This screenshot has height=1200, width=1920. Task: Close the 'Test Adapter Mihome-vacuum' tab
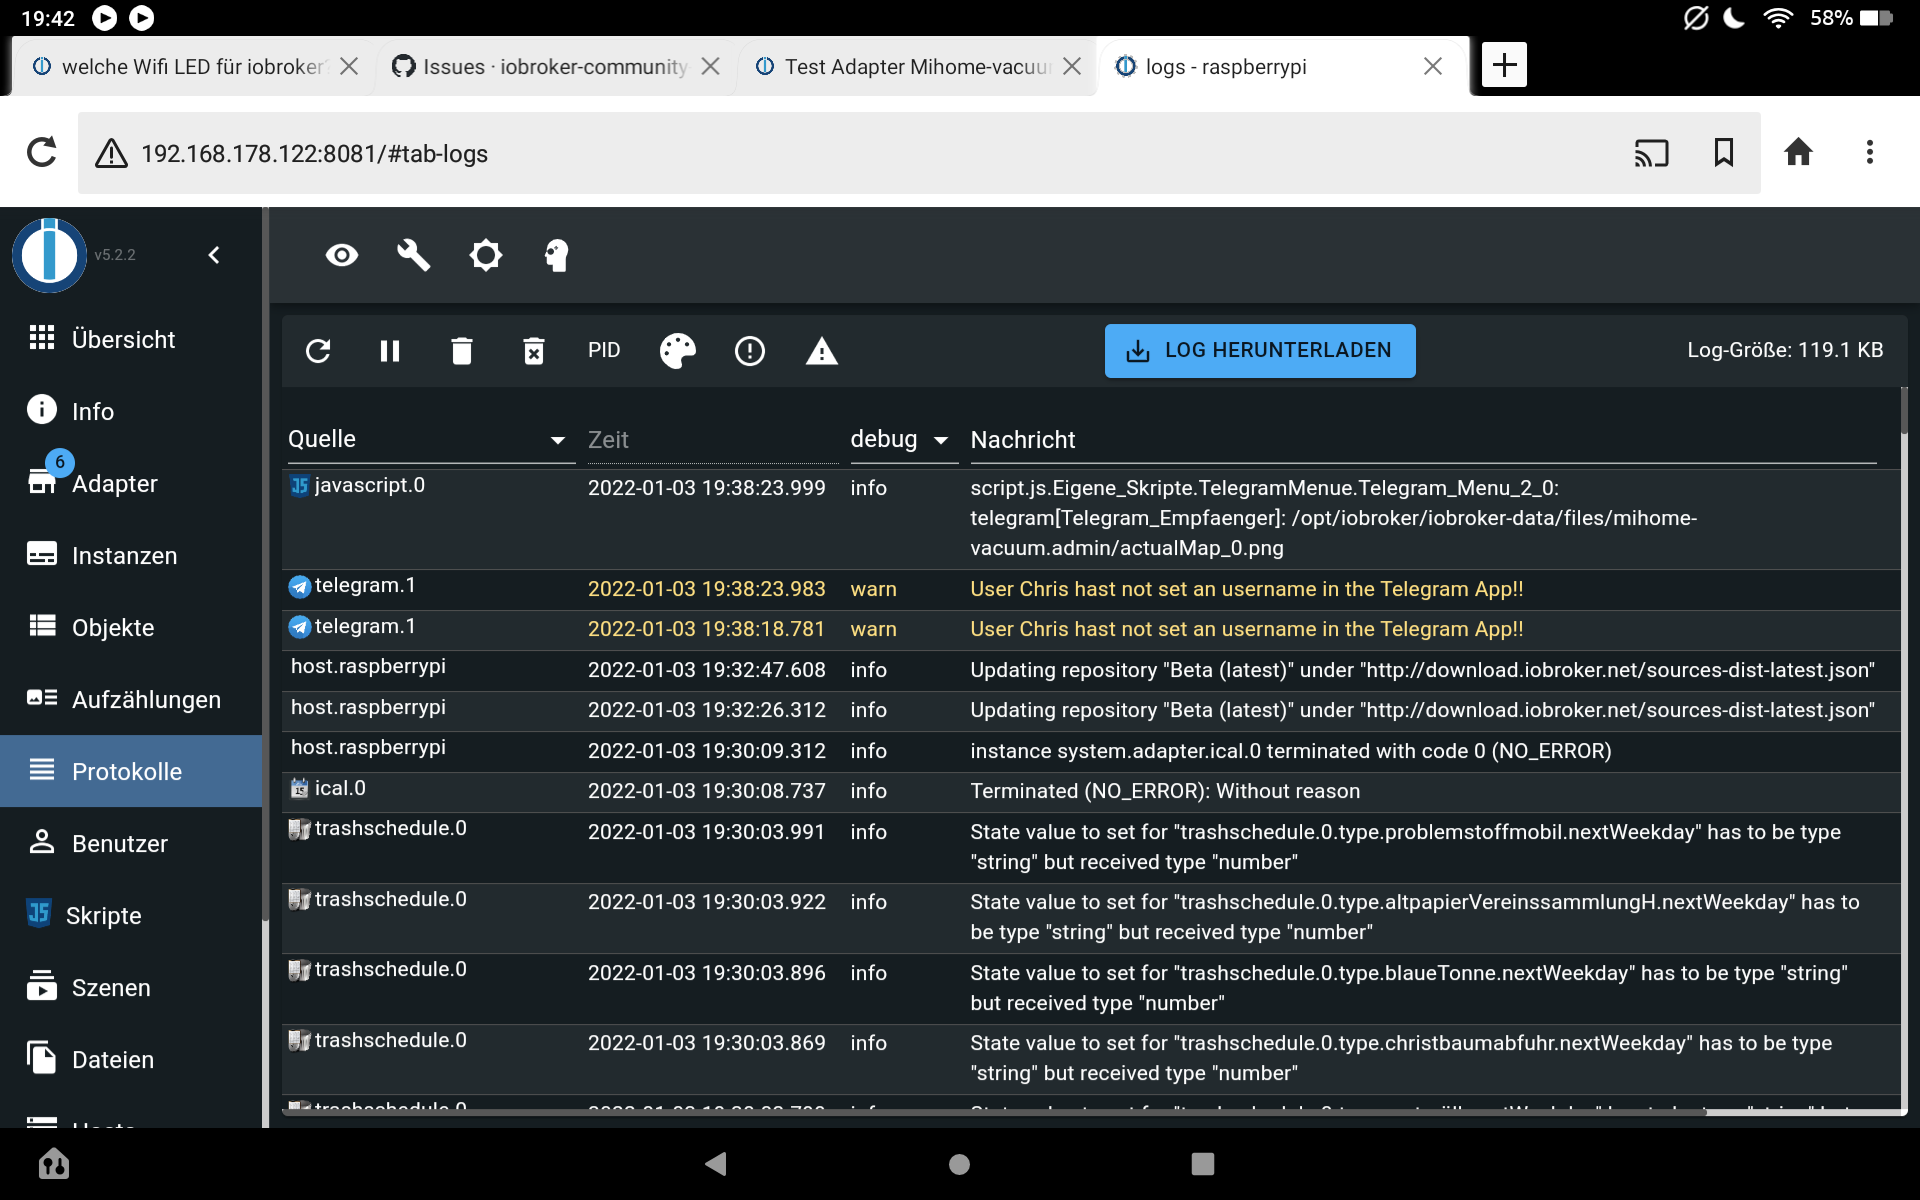[1072, 66]
